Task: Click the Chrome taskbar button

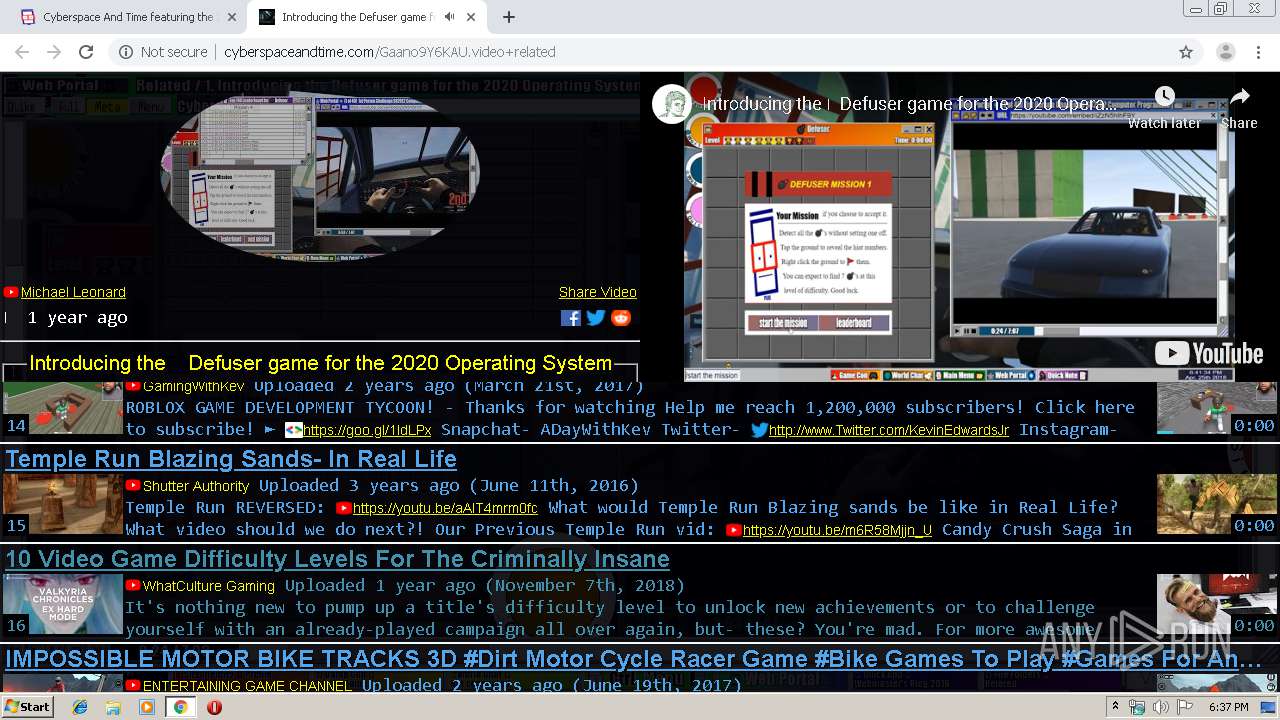Action: [x=180, y=707]
